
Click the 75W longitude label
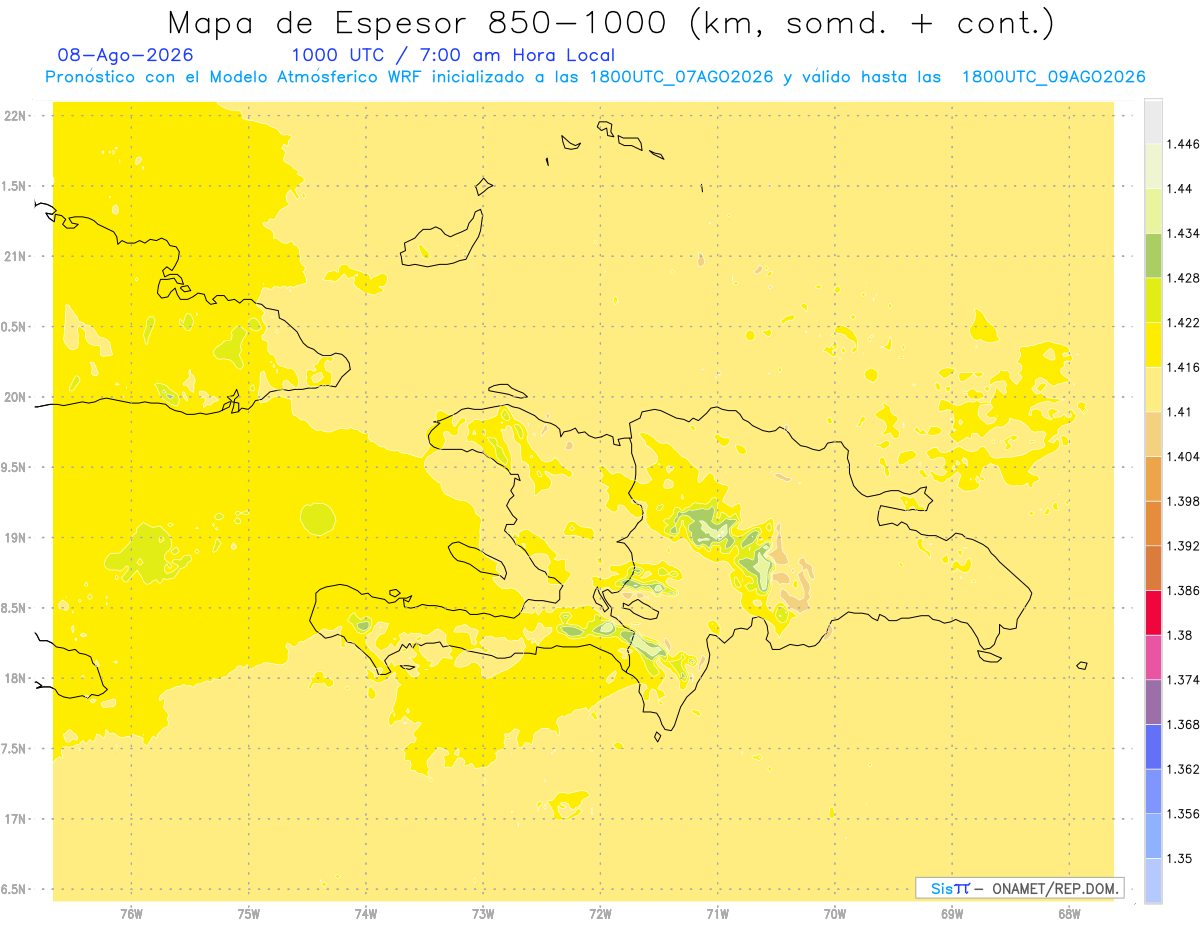(249, 913)
